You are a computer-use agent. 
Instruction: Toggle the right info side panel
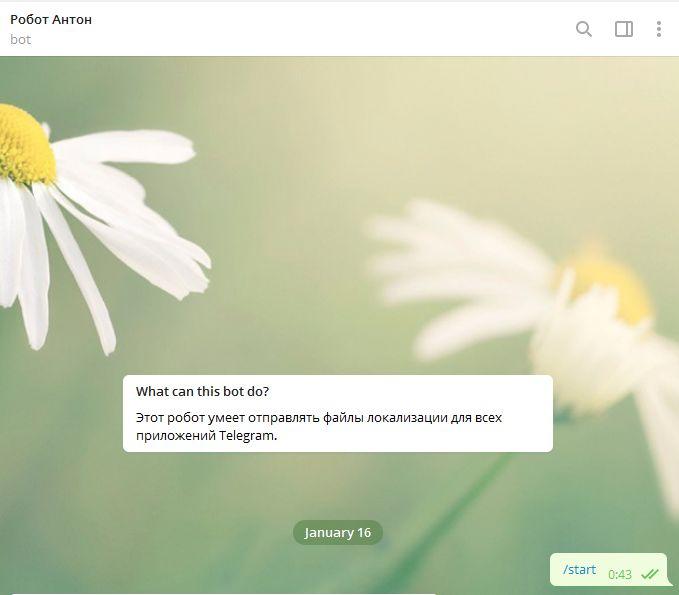tap(624, 29)
